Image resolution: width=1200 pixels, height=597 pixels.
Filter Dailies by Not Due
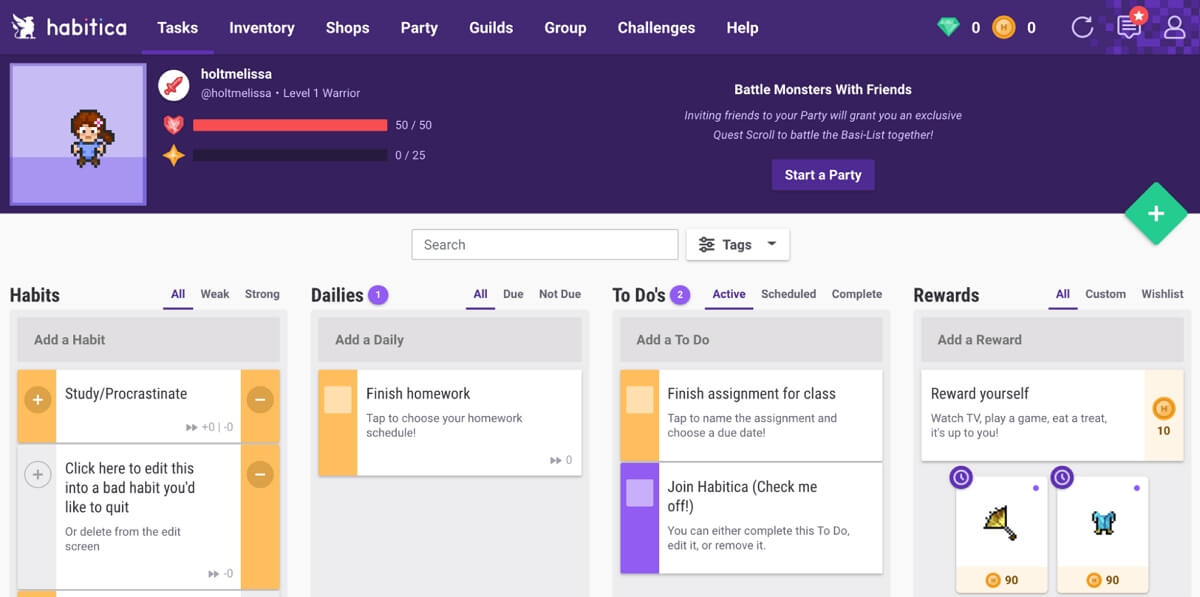coord(560,294)
